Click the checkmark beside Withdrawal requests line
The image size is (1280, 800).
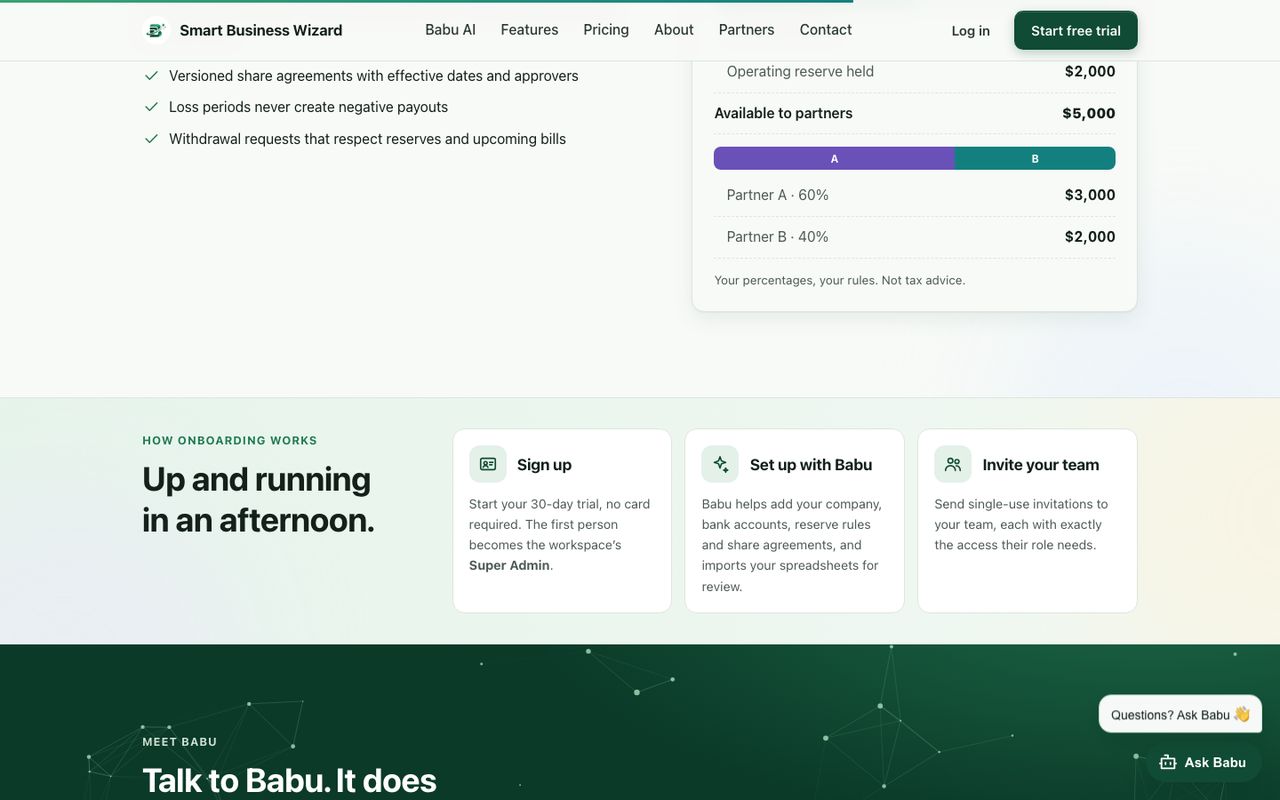[x=151, y=139]
